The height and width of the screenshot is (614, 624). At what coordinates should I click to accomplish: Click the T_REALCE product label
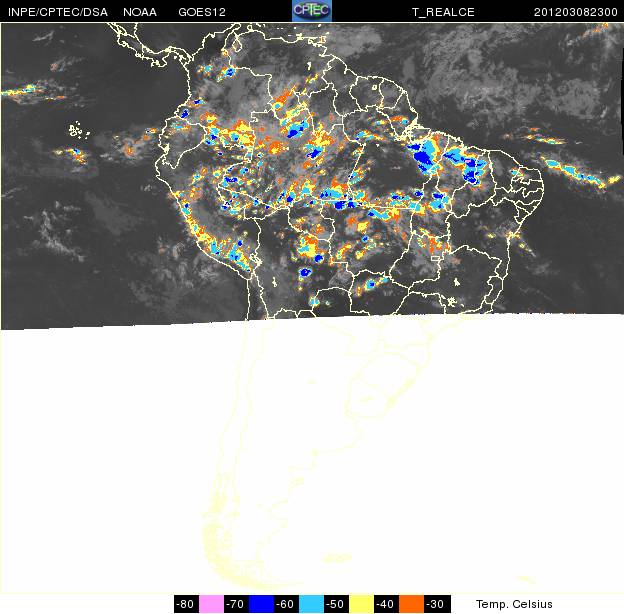(x=443, y=12)
